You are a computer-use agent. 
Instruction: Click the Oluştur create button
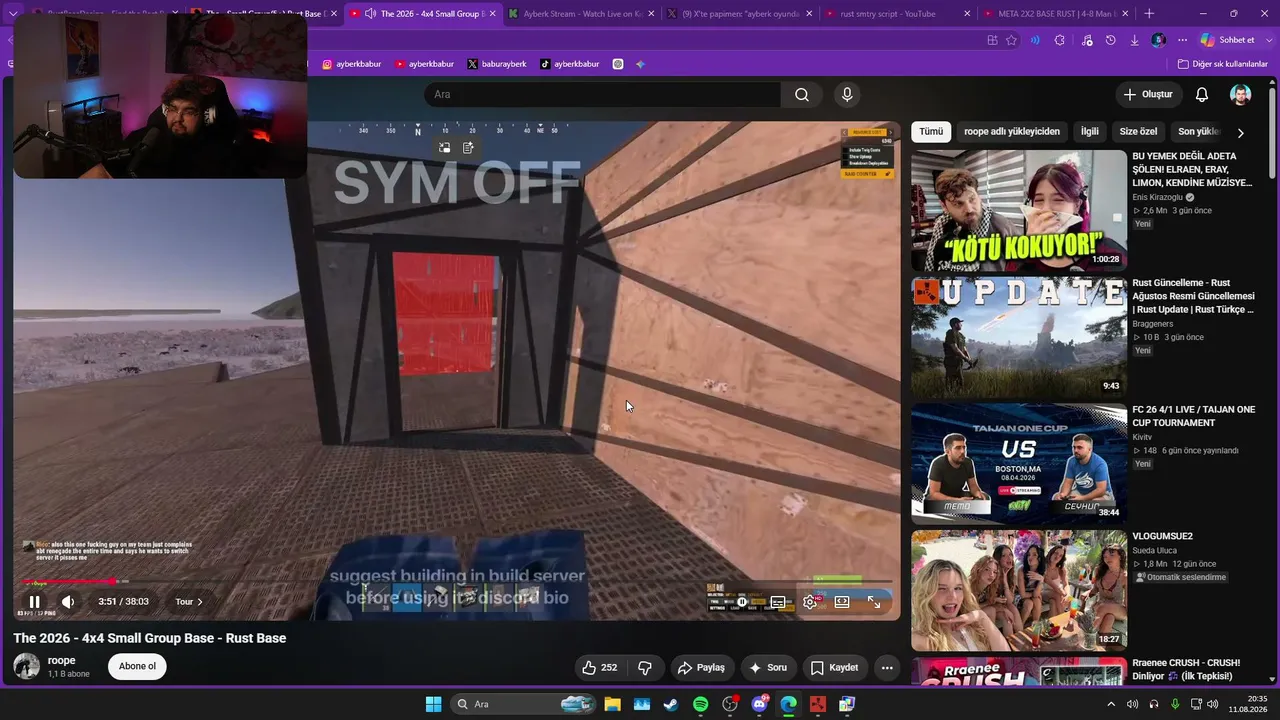[1148, 94]
